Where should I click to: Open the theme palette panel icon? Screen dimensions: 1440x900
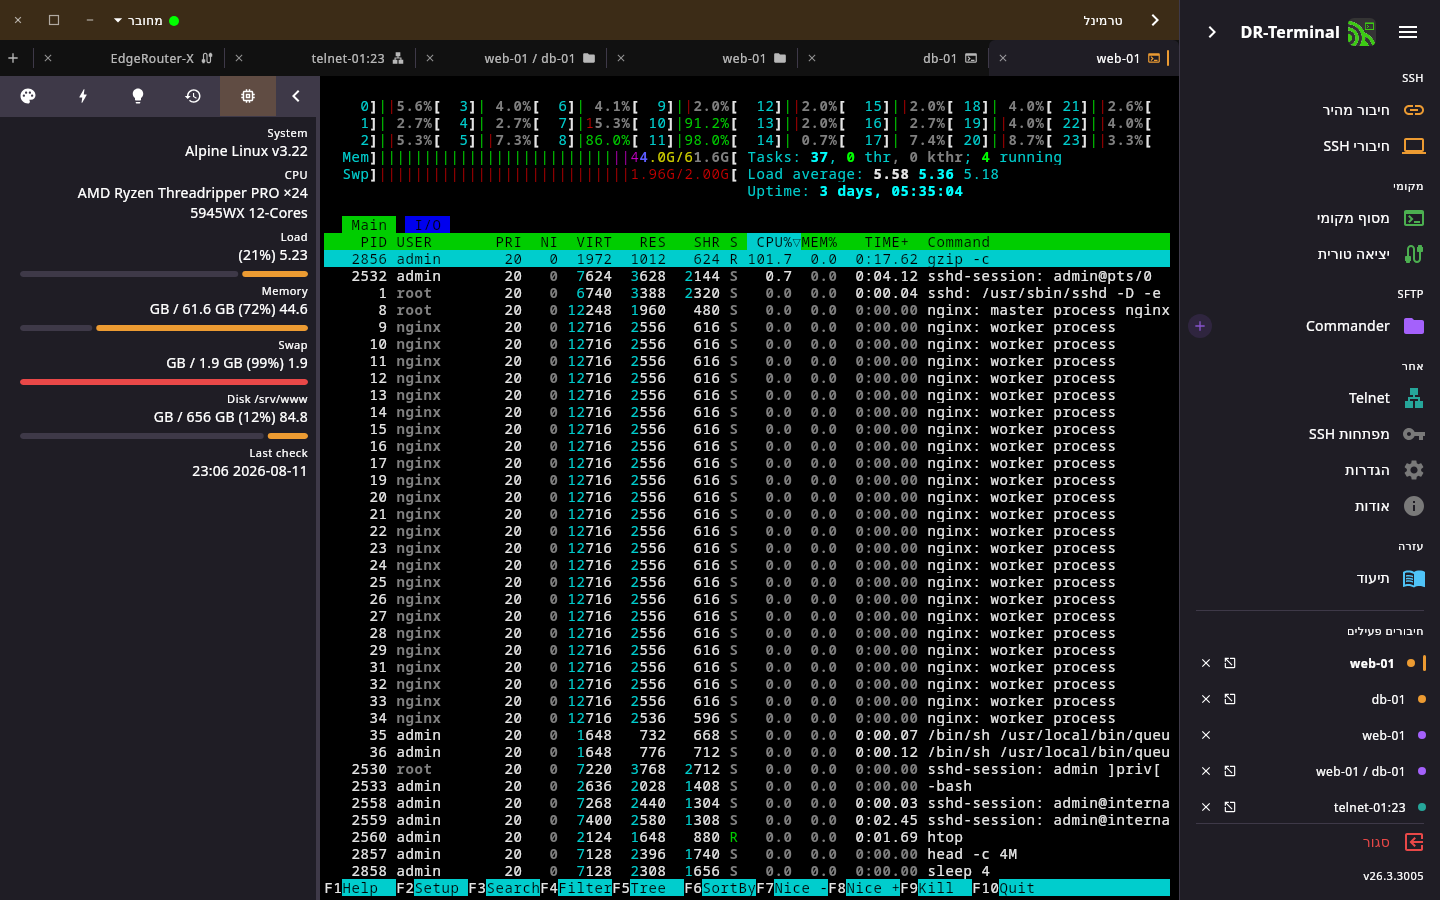(28, 96)
